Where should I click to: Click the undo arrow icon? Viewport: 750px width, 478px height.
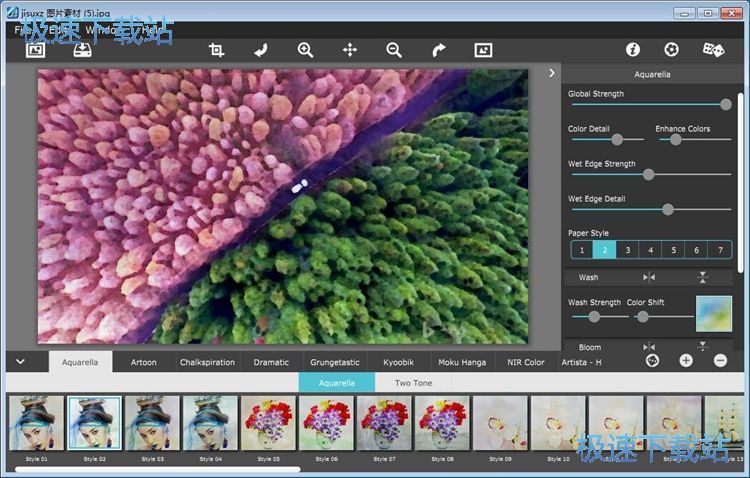point(261,50)
